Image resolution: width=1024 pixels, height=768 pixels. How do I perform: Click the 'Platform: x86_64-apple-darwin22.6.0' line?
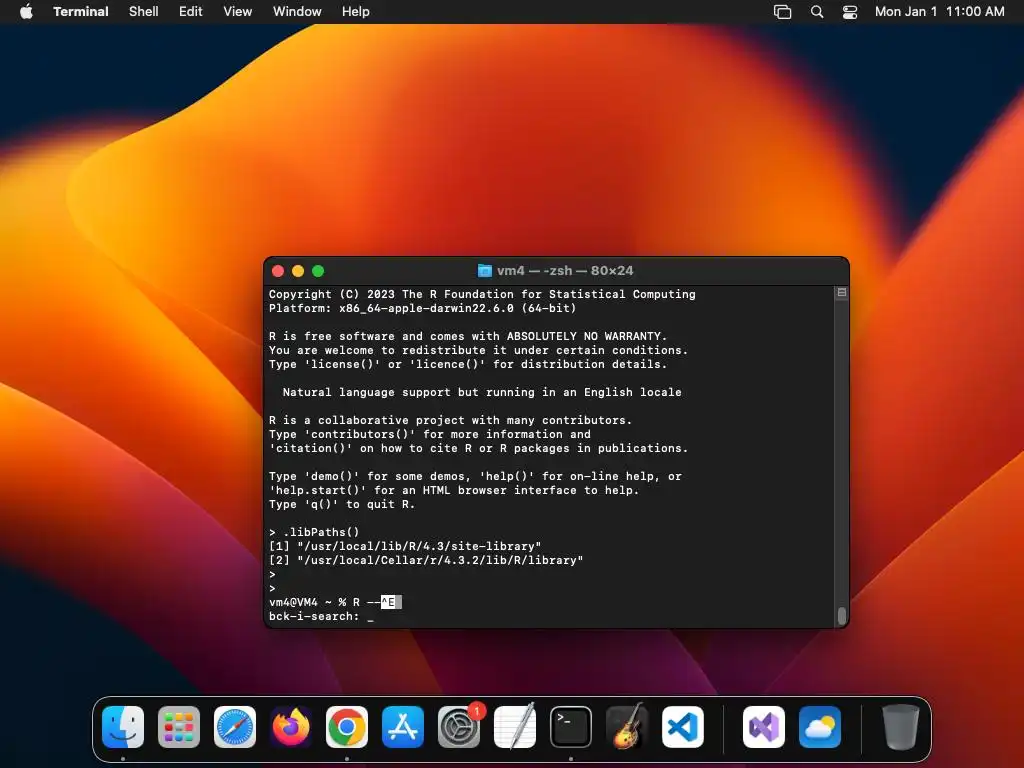423,308
